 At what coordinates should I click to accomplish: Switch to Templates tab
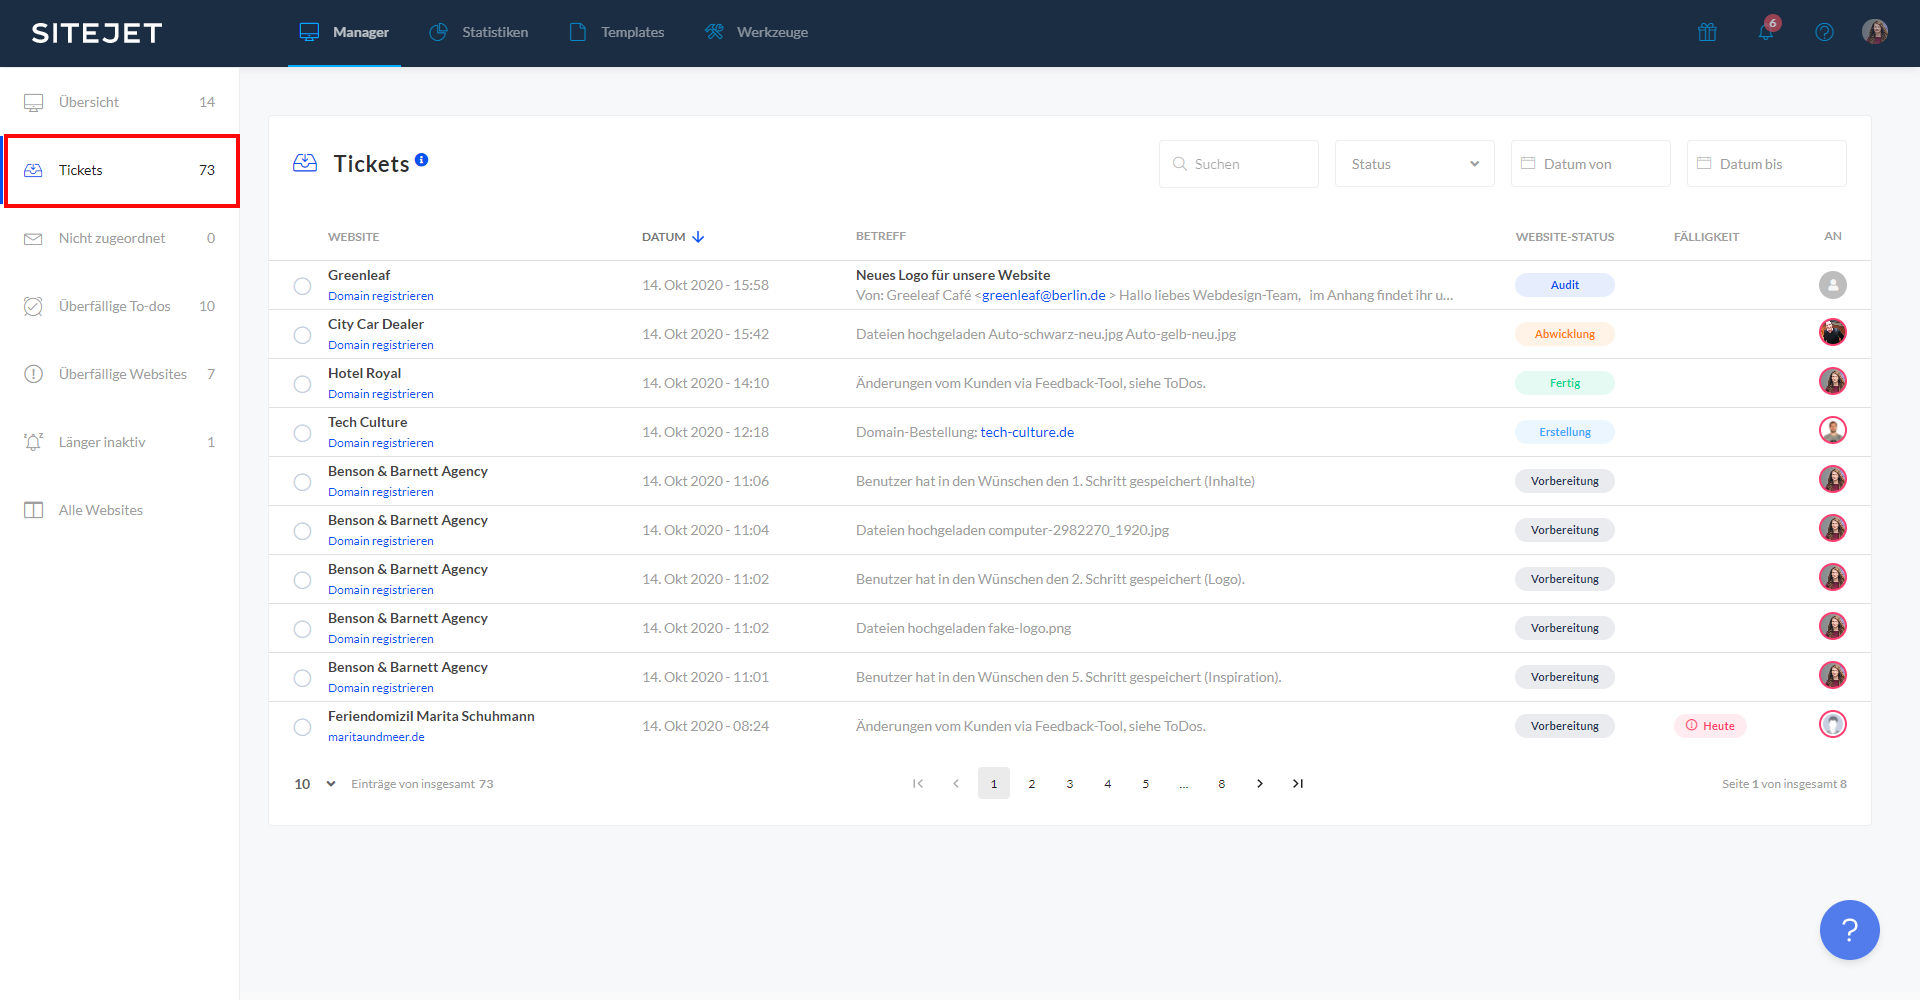[617, 33]
